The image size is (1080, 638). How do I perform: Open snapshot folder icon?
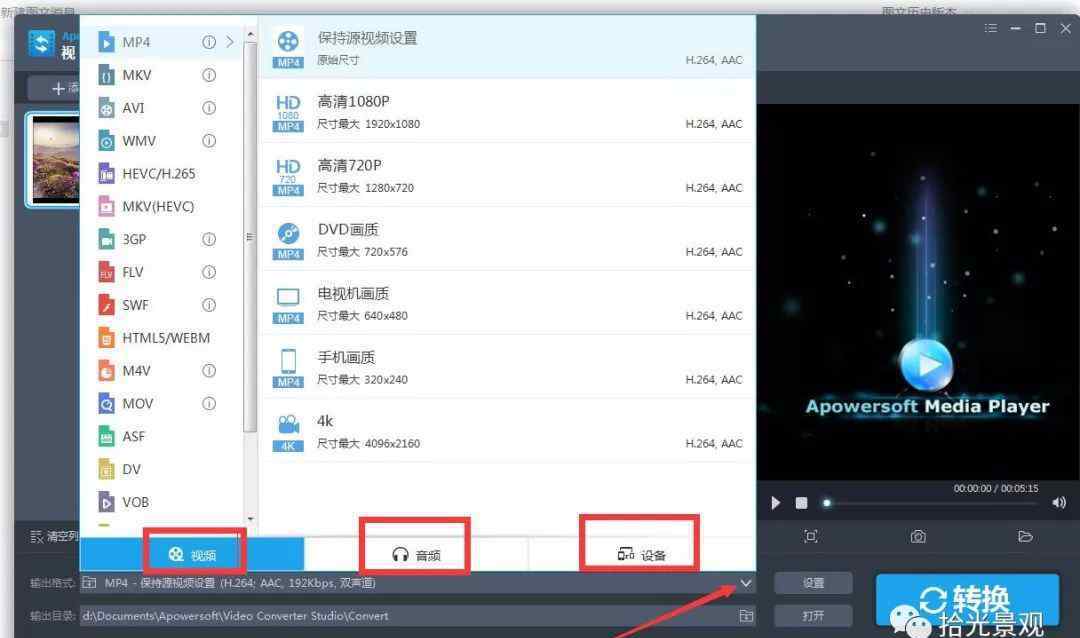pyautogui.click(x=1026, y=537)
